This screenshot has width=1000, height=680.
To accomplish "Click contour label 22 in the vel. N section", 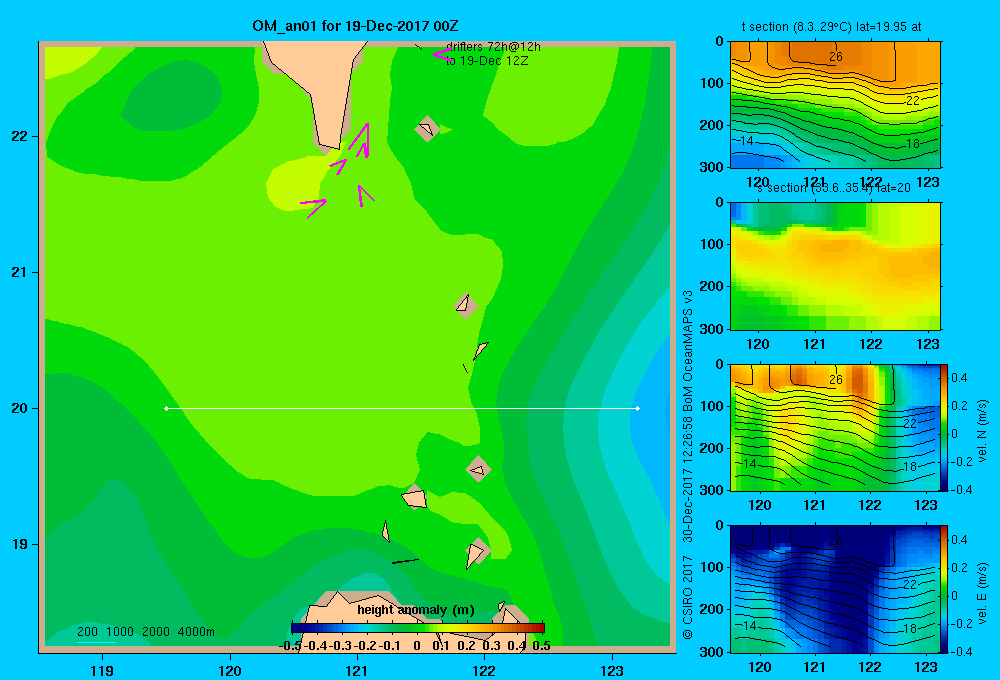I will [910, 424].
